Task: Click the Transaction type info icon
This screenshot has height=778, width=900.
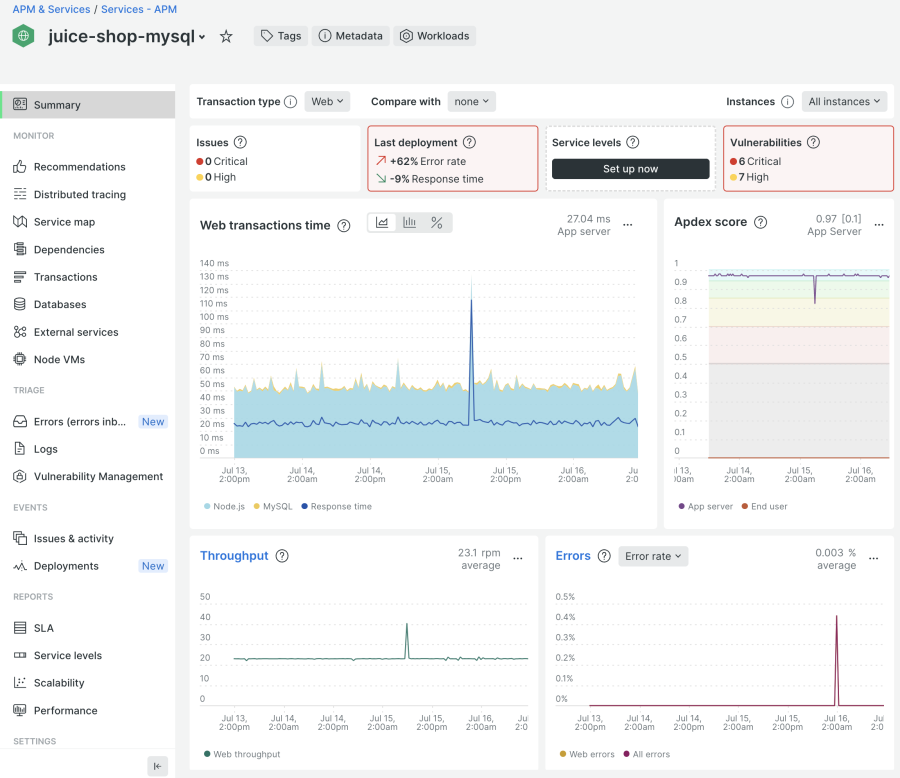Action: (290, 102)
